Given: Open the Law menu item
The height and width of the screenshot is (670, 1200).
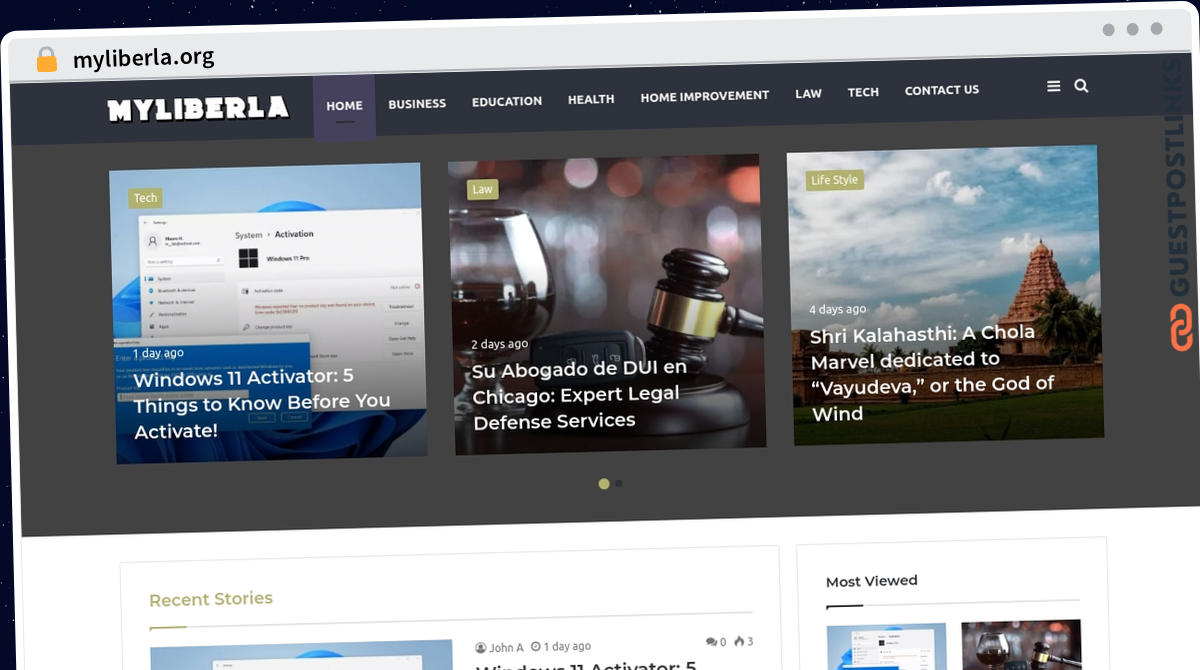Looking at the screenshot, I should pyautogui.click(x=808, y=93).
